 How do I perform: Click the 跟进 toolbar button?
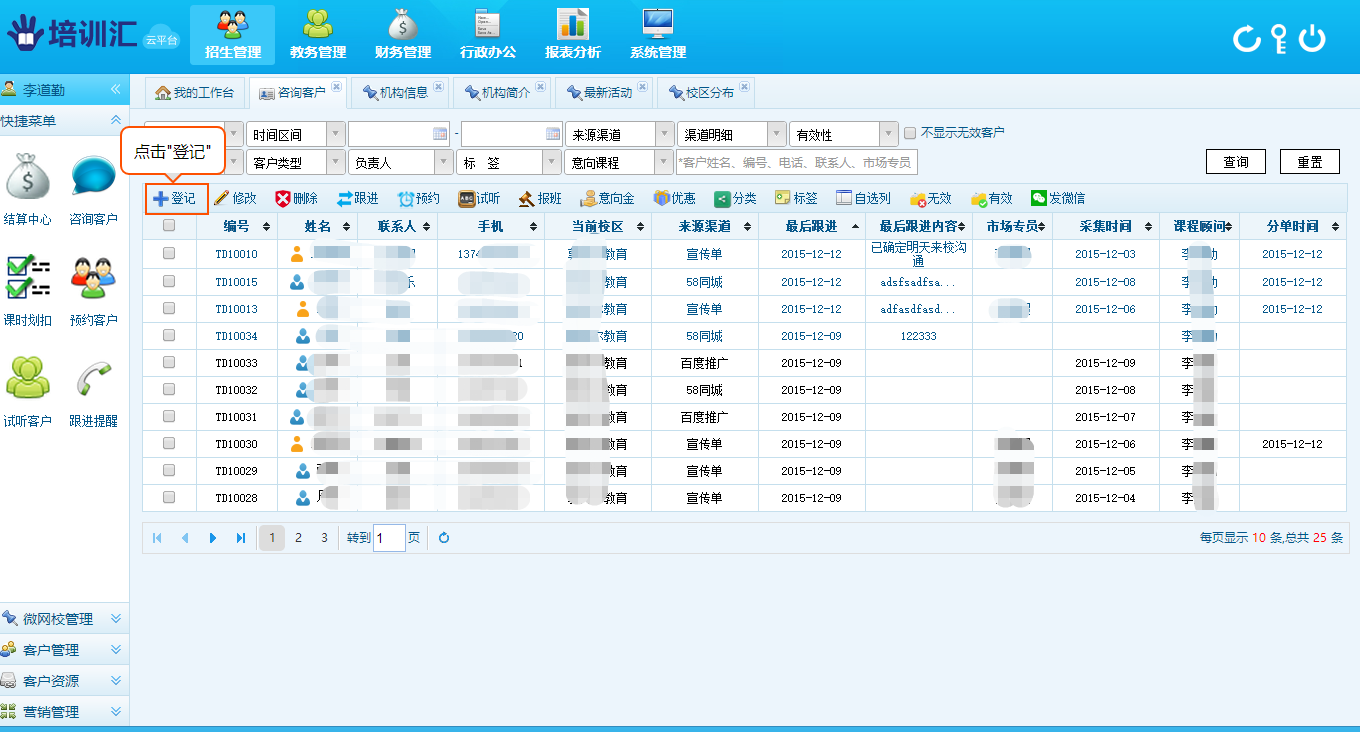(358, 199)
